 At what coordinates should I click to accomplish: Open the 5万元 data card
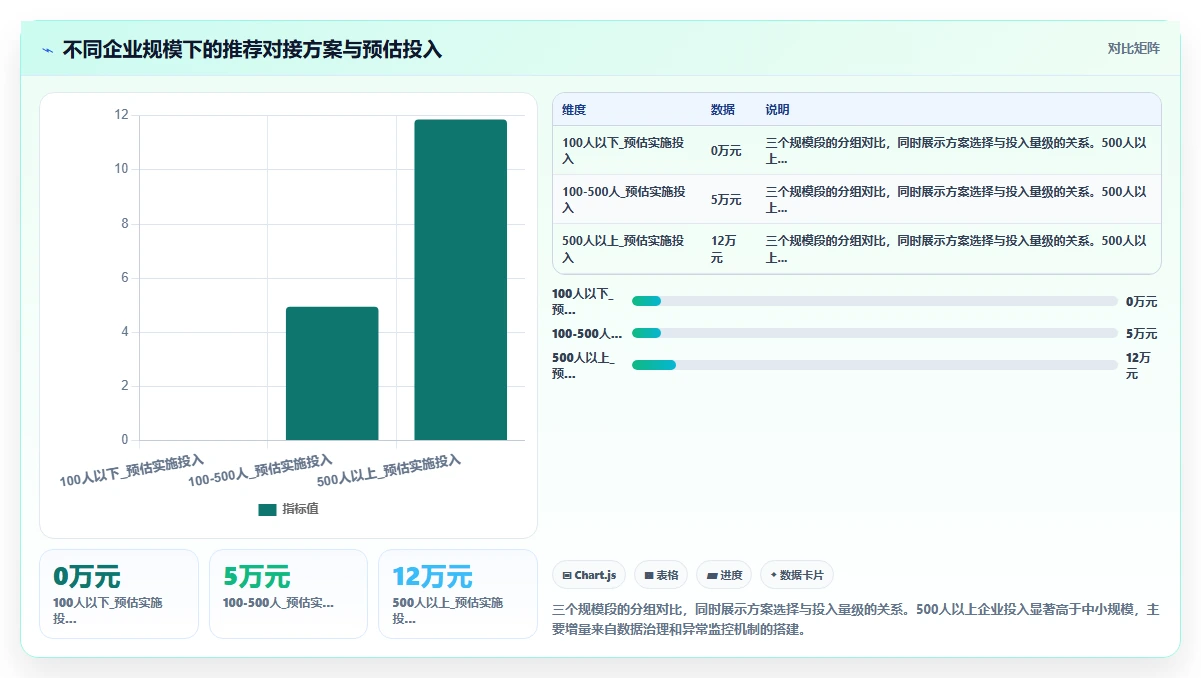[289, 593]
